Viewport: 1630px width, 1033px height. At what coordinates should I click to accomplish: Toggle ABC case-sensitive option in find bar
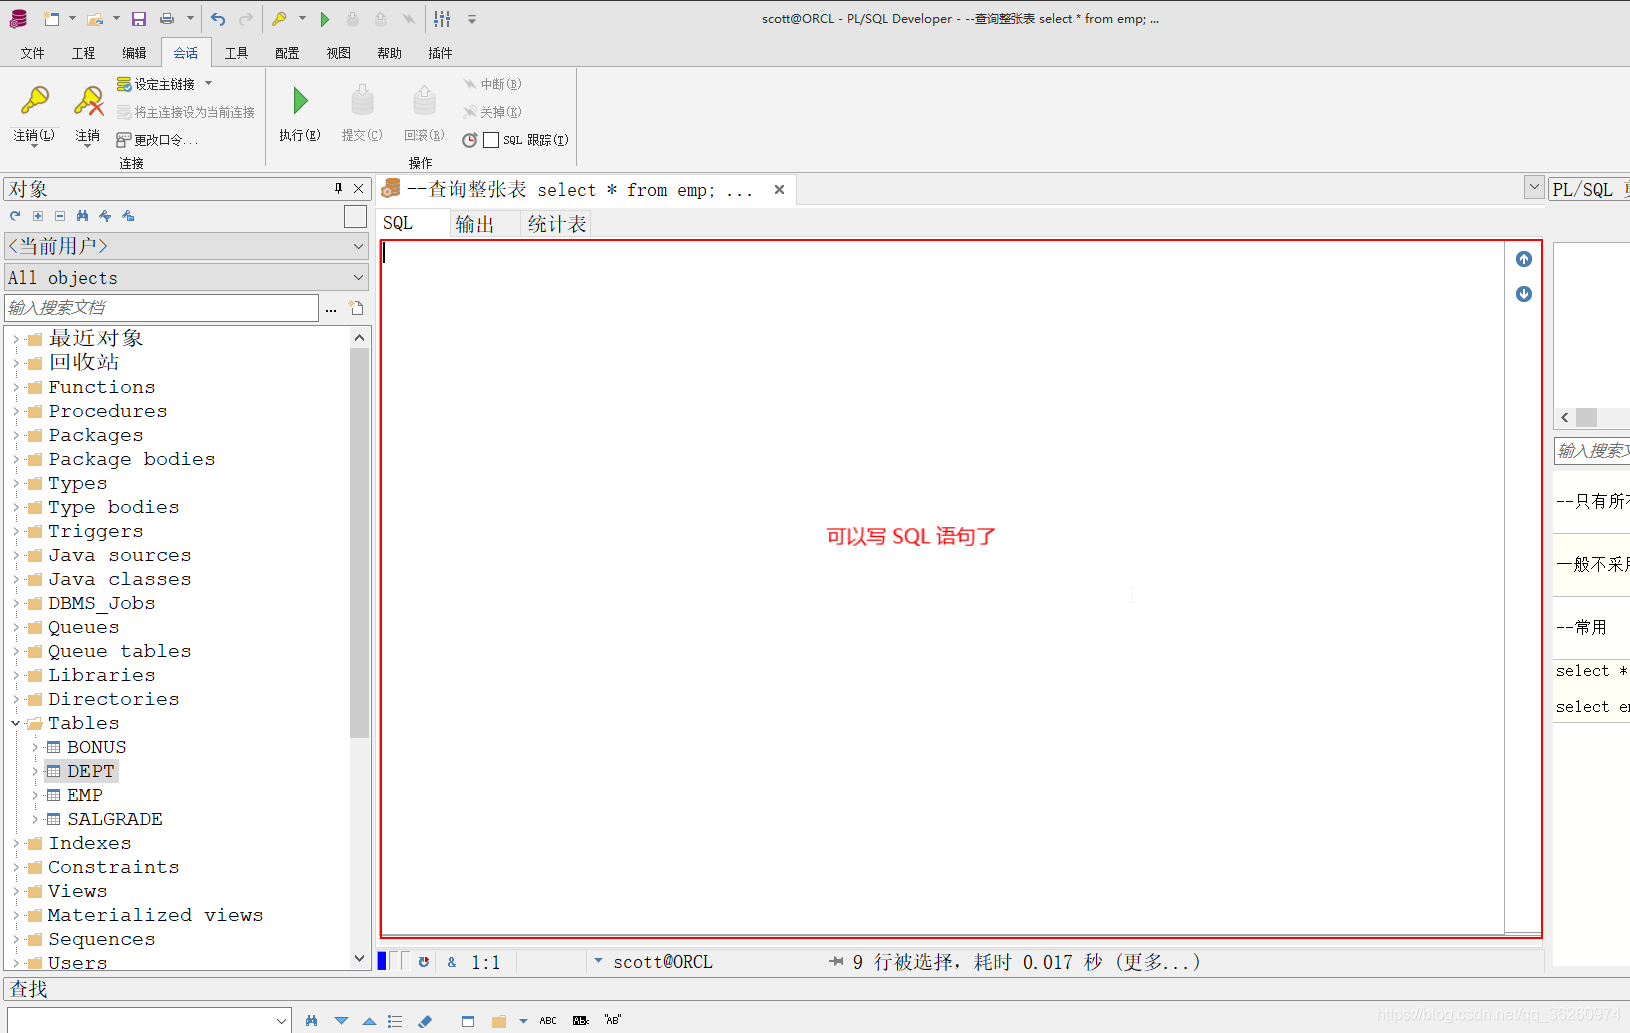tap(548, 1021)
